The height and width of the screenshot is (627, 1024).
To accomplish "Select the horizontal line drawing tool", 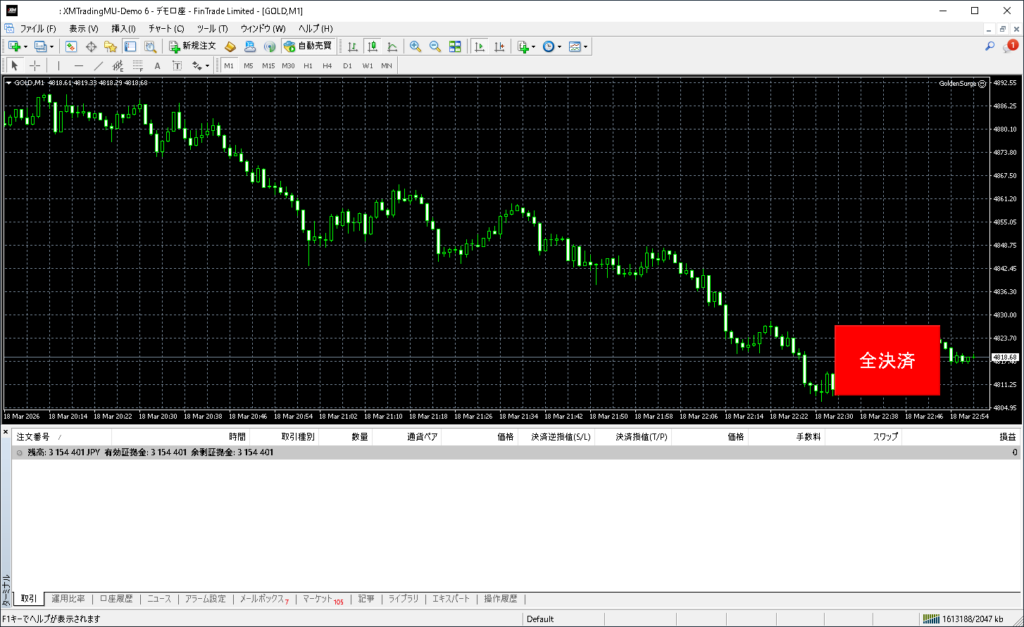I will (x=79, y=66).
